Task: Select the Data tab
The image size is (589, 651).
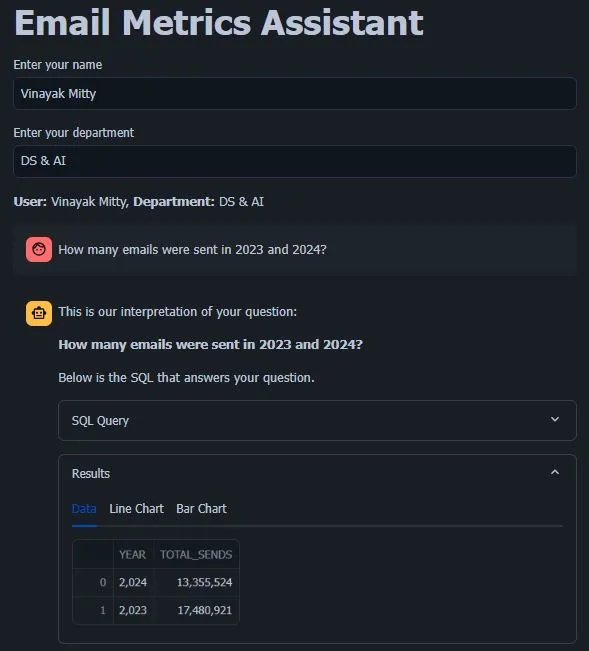Action: click(x=84, y=509)
